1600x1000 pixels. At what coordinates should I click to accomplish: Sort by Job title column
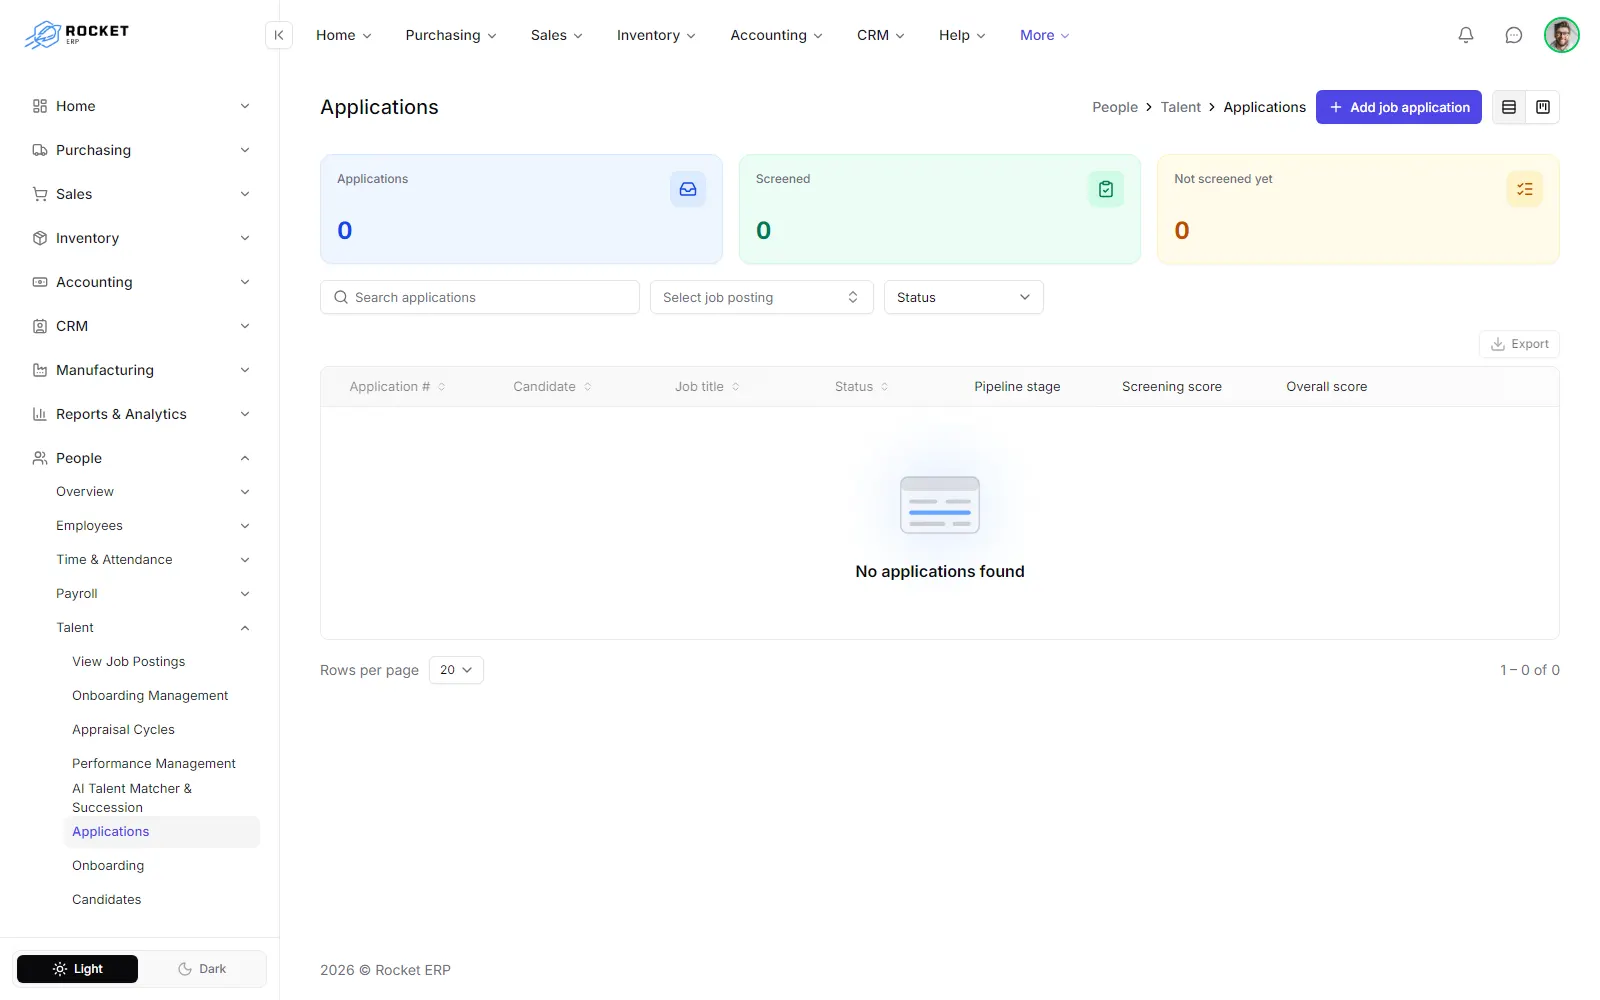(707, 387)
